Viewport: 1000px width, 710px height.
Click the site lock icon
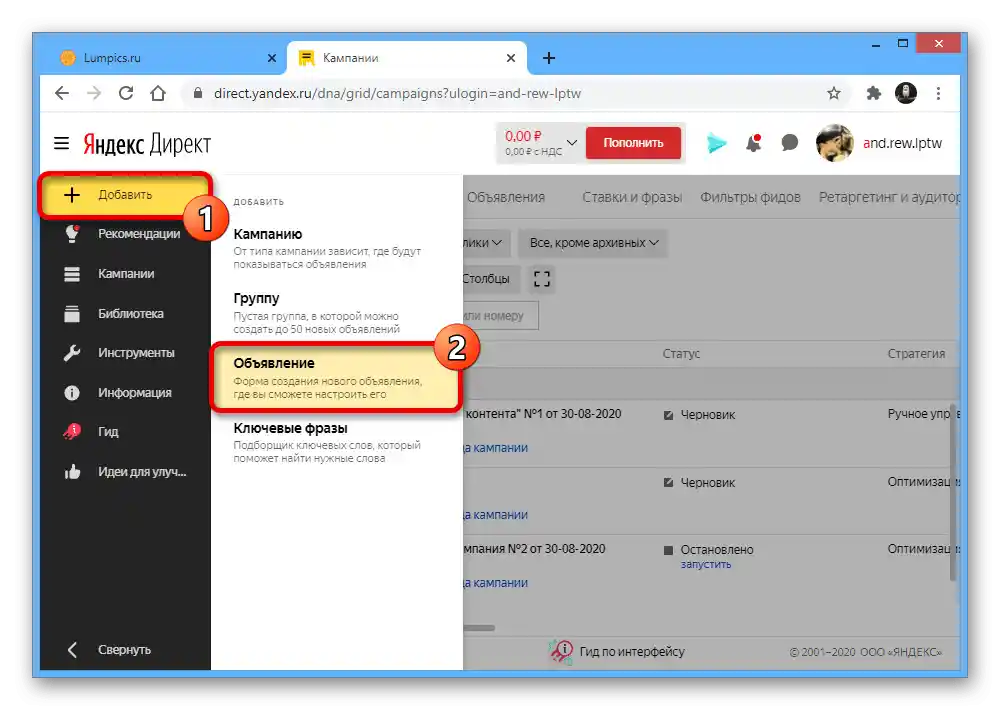pyautogui.click(x=198, y=93)
